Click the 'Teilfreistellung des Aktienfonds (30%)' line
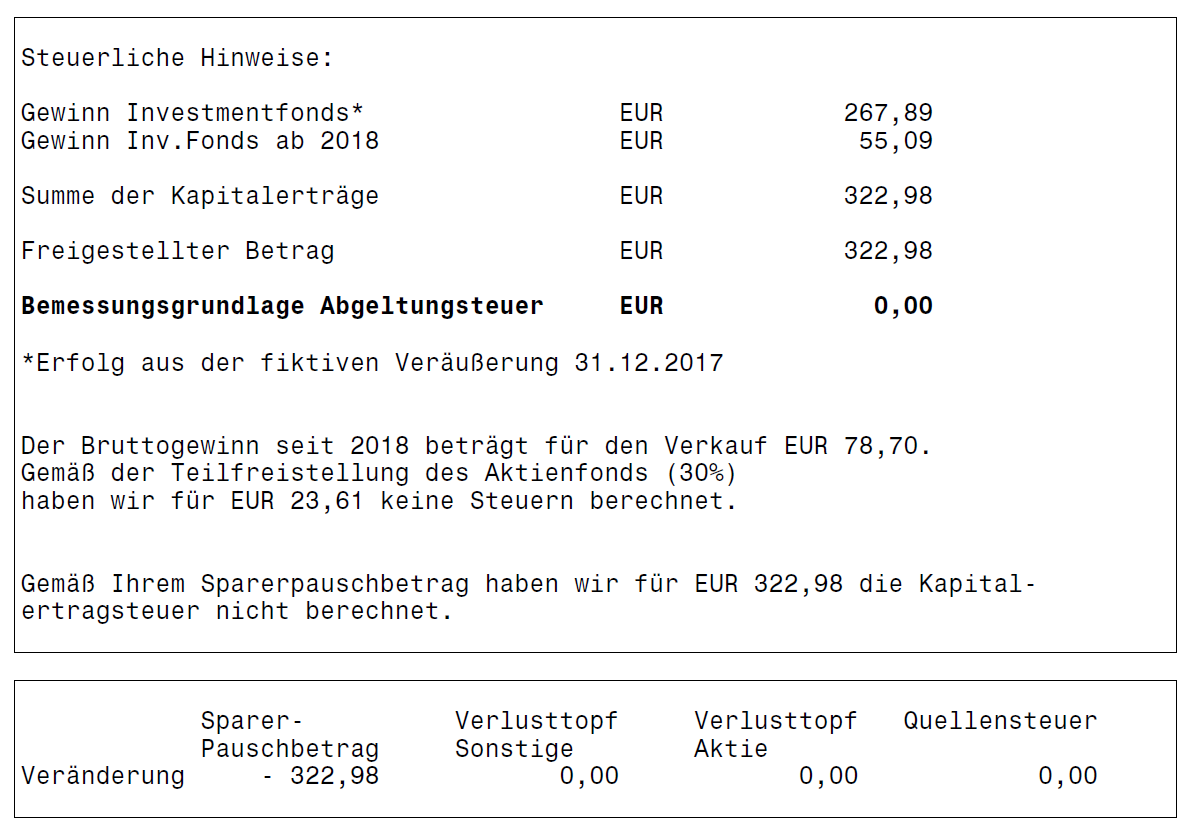The height and width of the screenshot is (838, 1195). click(x=379, y=473)
